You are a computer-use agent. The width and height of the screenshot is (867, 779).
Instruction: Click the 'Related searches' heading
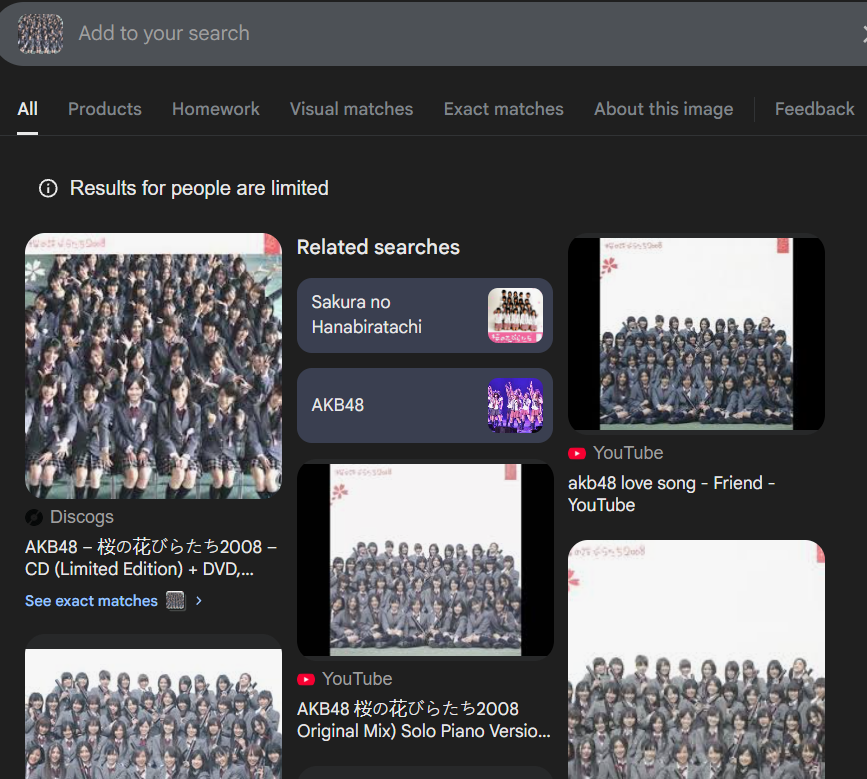click(x=378, y=247)
